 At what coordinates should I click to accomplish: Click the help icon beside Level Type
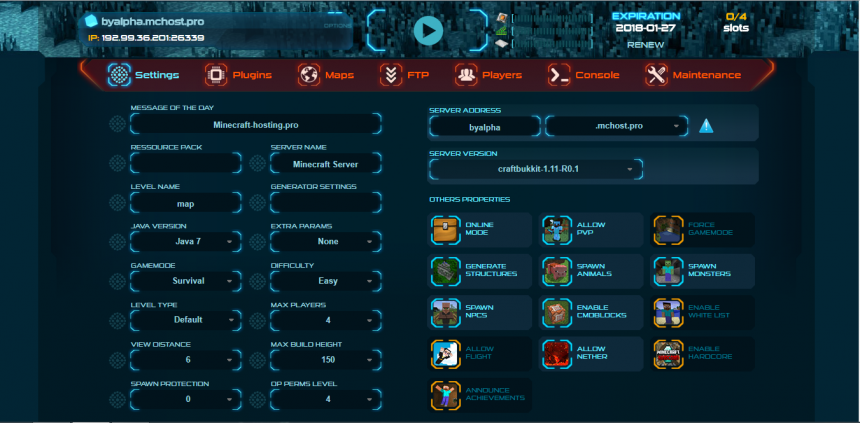pyautogui.click(x=117, y=320)
